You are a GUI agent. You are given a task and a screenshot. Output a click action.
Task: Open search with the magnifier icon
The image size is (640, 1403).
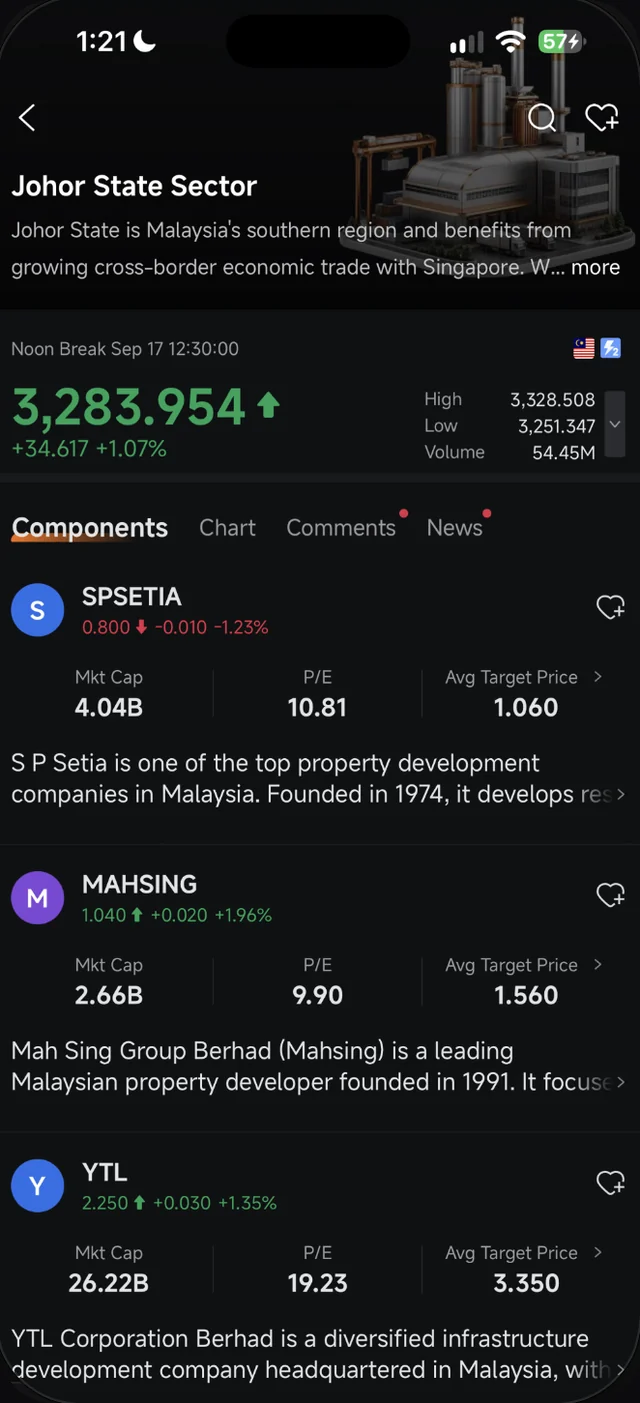[x=542, y=119]
